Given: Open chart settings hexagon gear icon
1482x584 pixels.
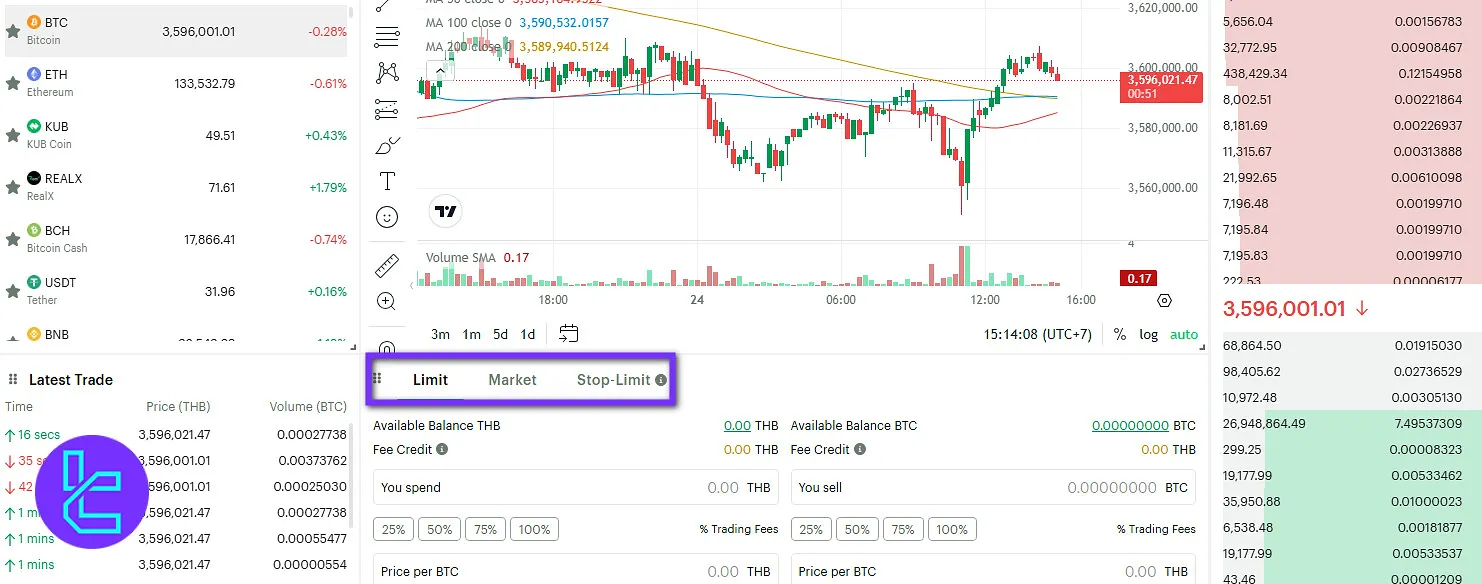Looking at the screenshot, I should [x=1164, y=300].
